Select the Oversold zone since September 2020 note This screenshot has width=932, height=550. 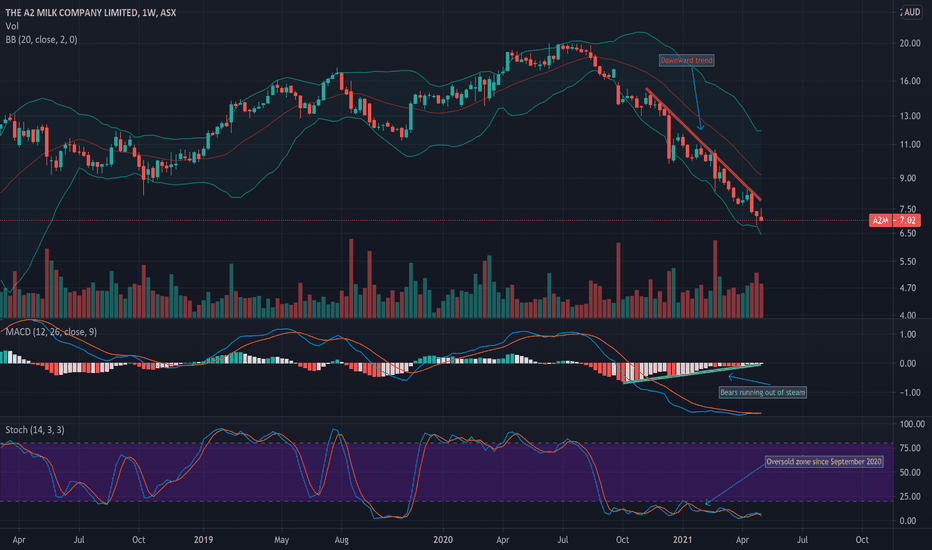click(824, 462)
